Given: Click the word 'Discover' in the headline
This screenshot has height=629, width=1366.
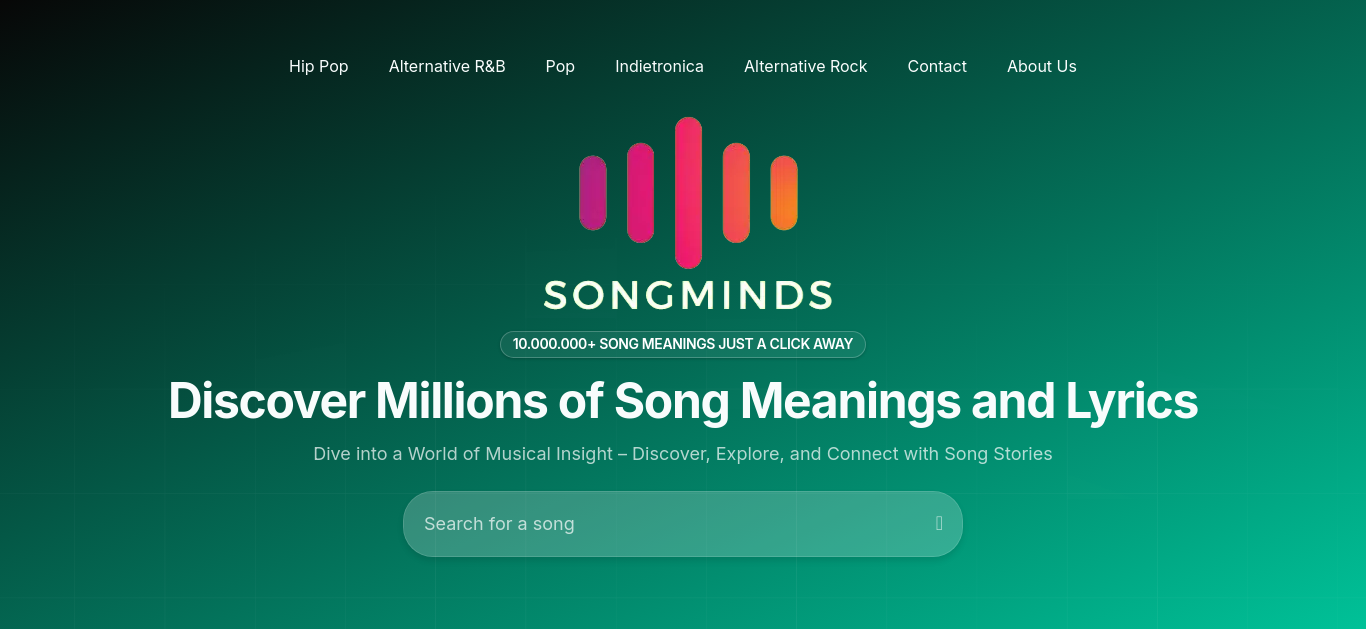Looking at the screenshot, I should (266, 401).
